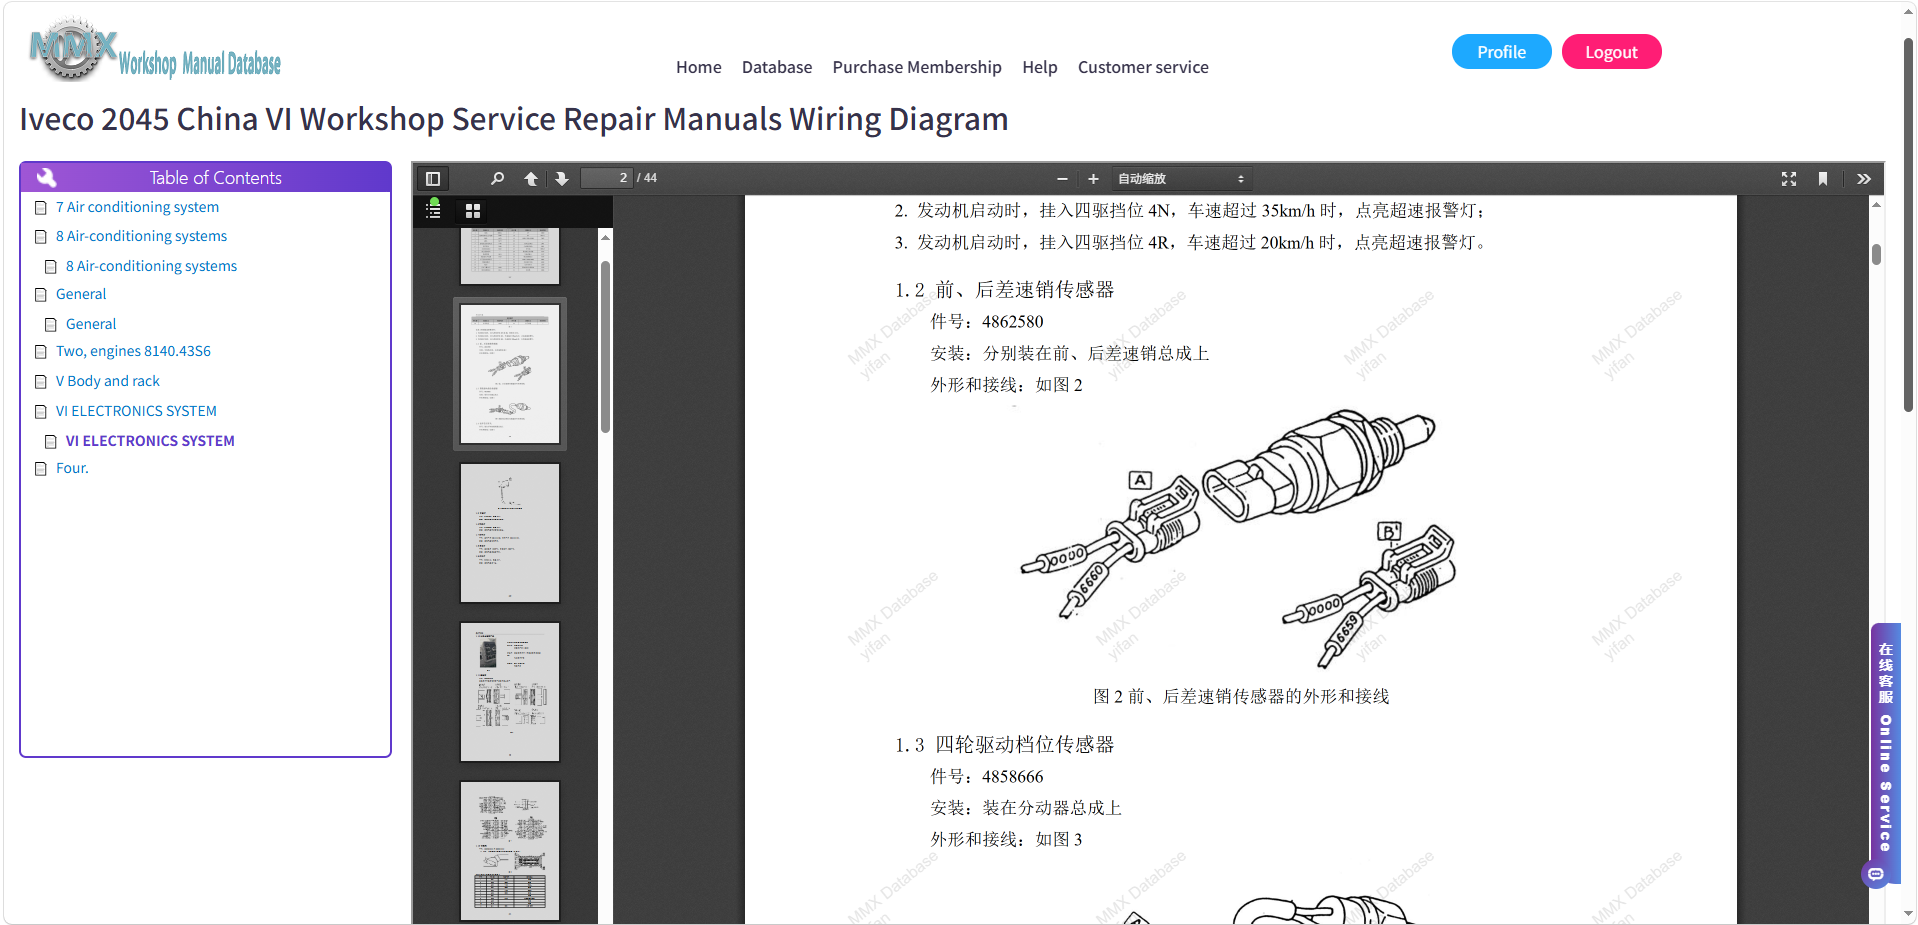Open top-level General entry
The image size is (1918, 925).
[x=81, y=294]
